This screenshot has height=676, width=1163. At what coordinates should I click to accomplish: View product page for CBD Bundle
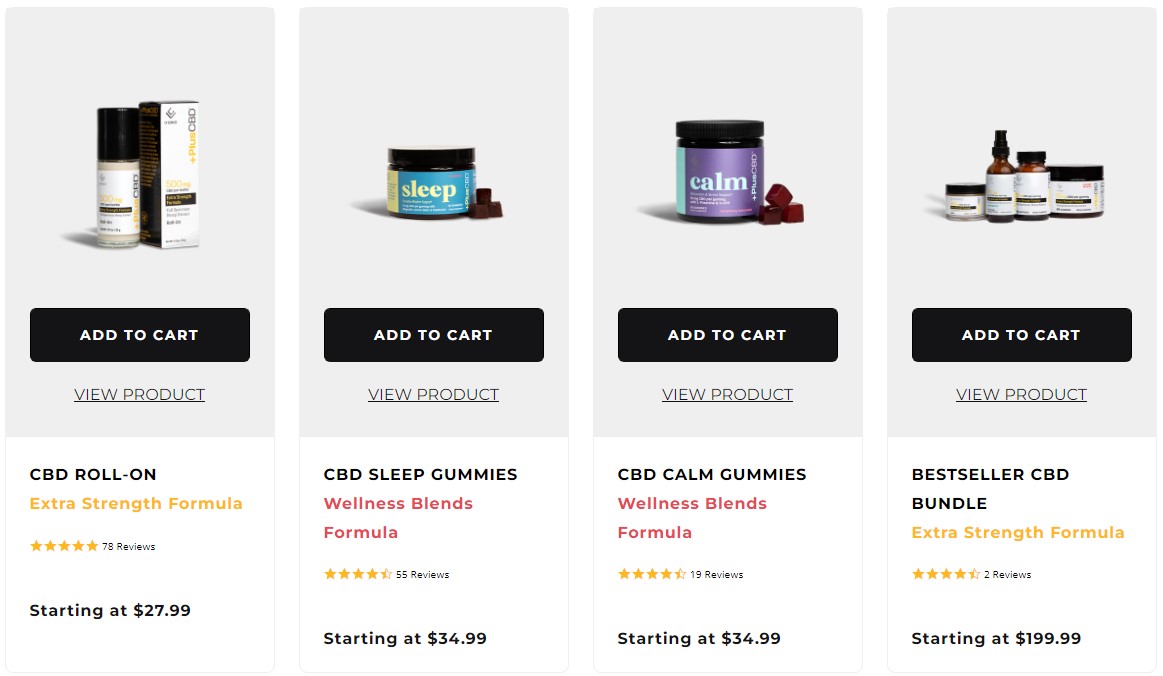[x=1021, y=395]
